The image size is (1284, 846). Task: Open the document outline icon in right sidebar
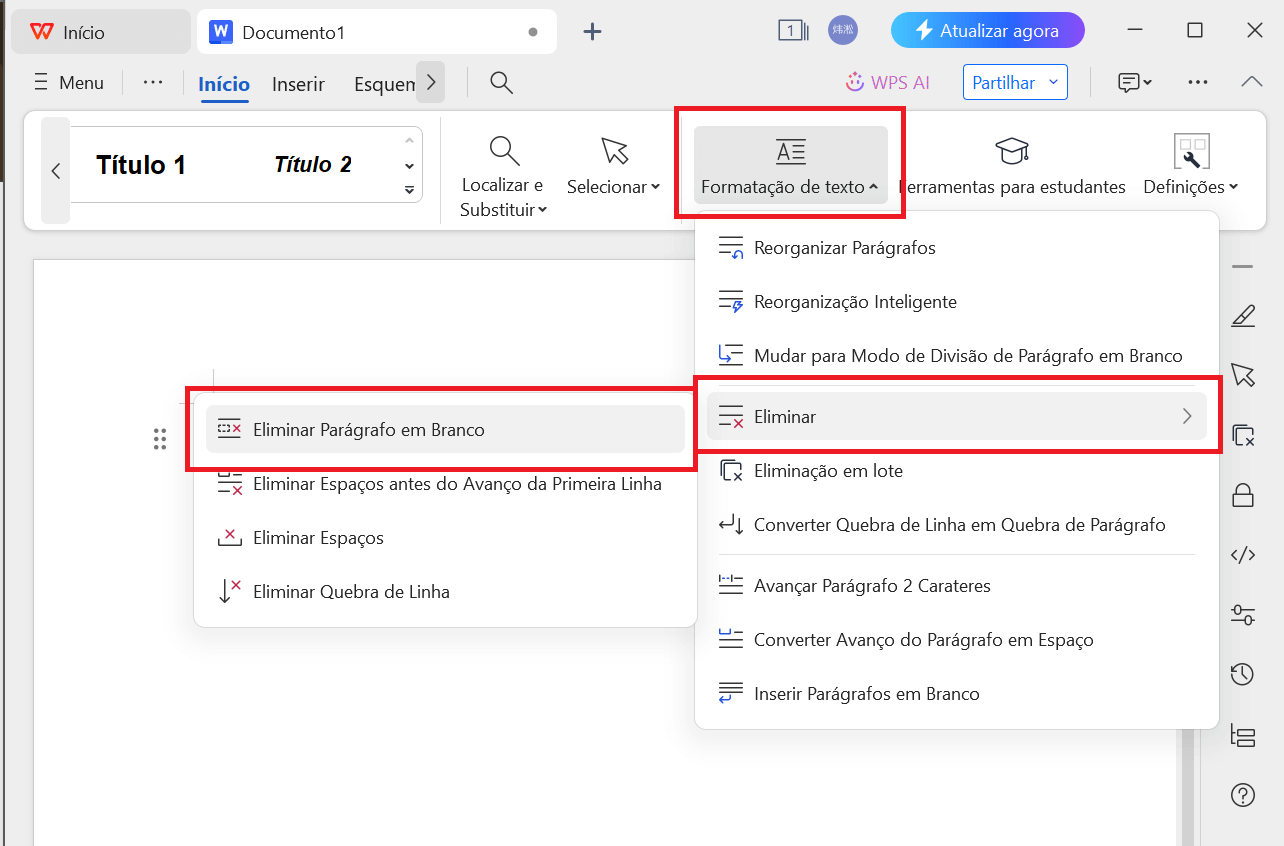tap(1243, 735)
